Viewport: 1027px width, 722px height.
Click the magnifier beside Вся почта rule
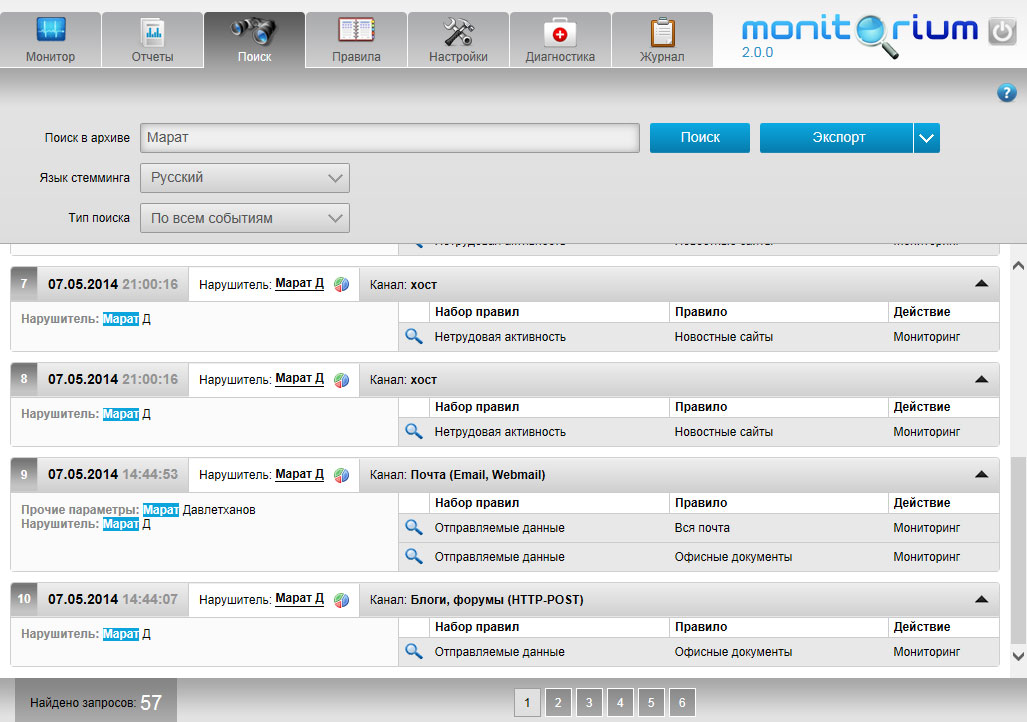(414, 527)
